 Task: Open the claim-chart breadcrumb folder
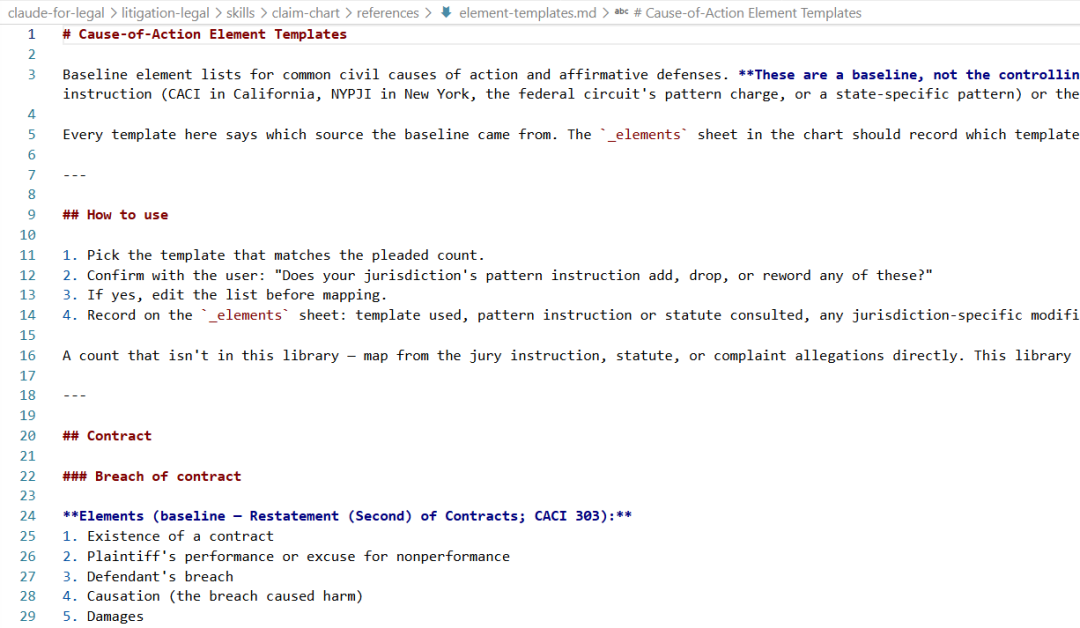point(306,12)
